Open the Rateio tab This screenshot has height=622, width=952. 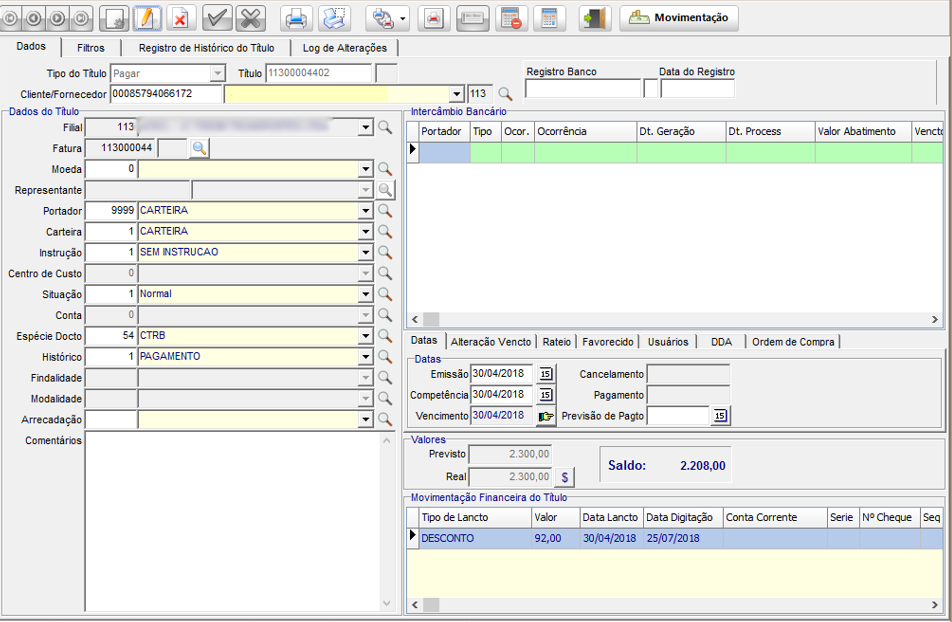pyautogui.click(x=558, y=341)
